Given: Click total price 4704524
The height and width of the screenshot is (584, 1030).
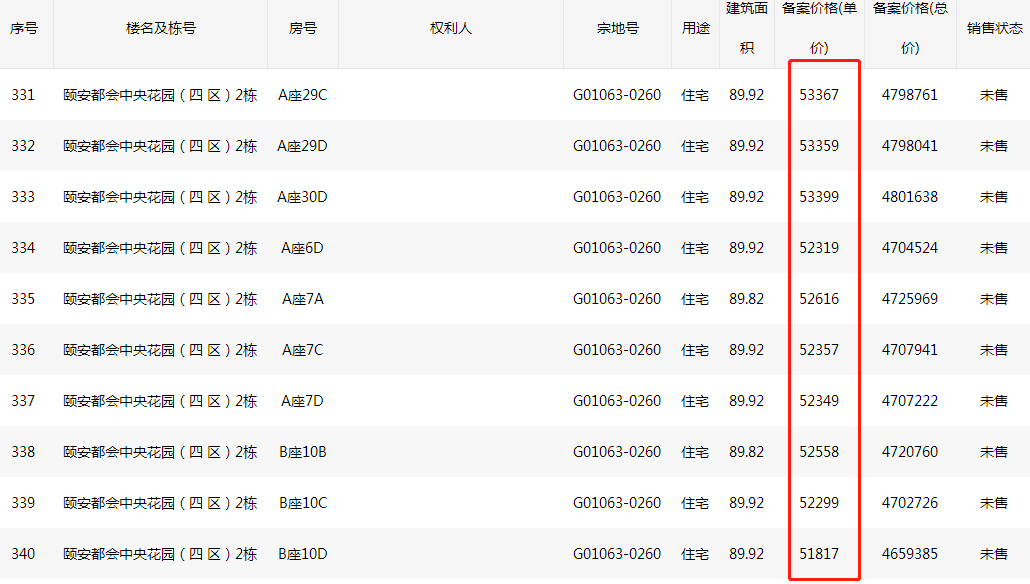Looking at the screenshot, I should coord(910,248).
